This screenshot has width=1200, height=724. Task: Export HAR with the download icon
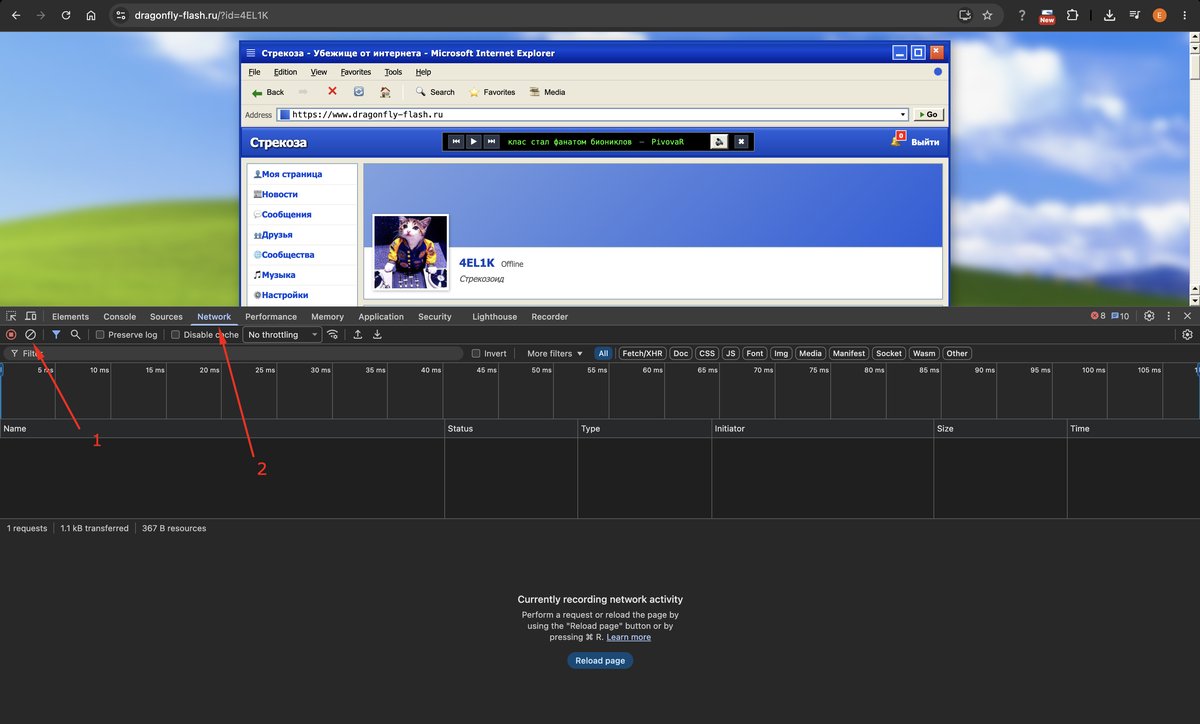coord(377,335)
